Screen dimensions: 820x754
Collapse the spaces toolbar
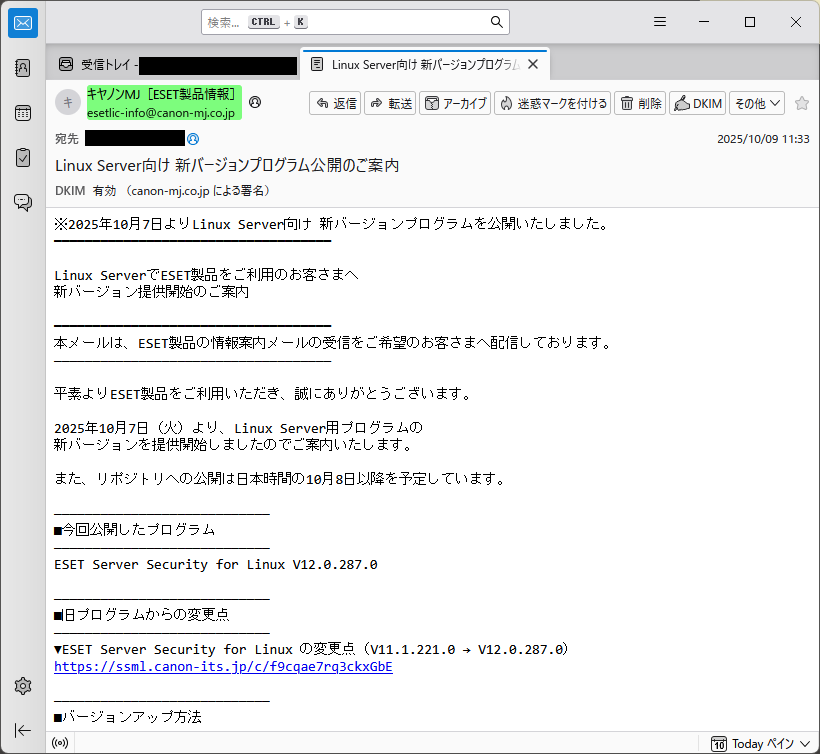(x=22, y=730)
